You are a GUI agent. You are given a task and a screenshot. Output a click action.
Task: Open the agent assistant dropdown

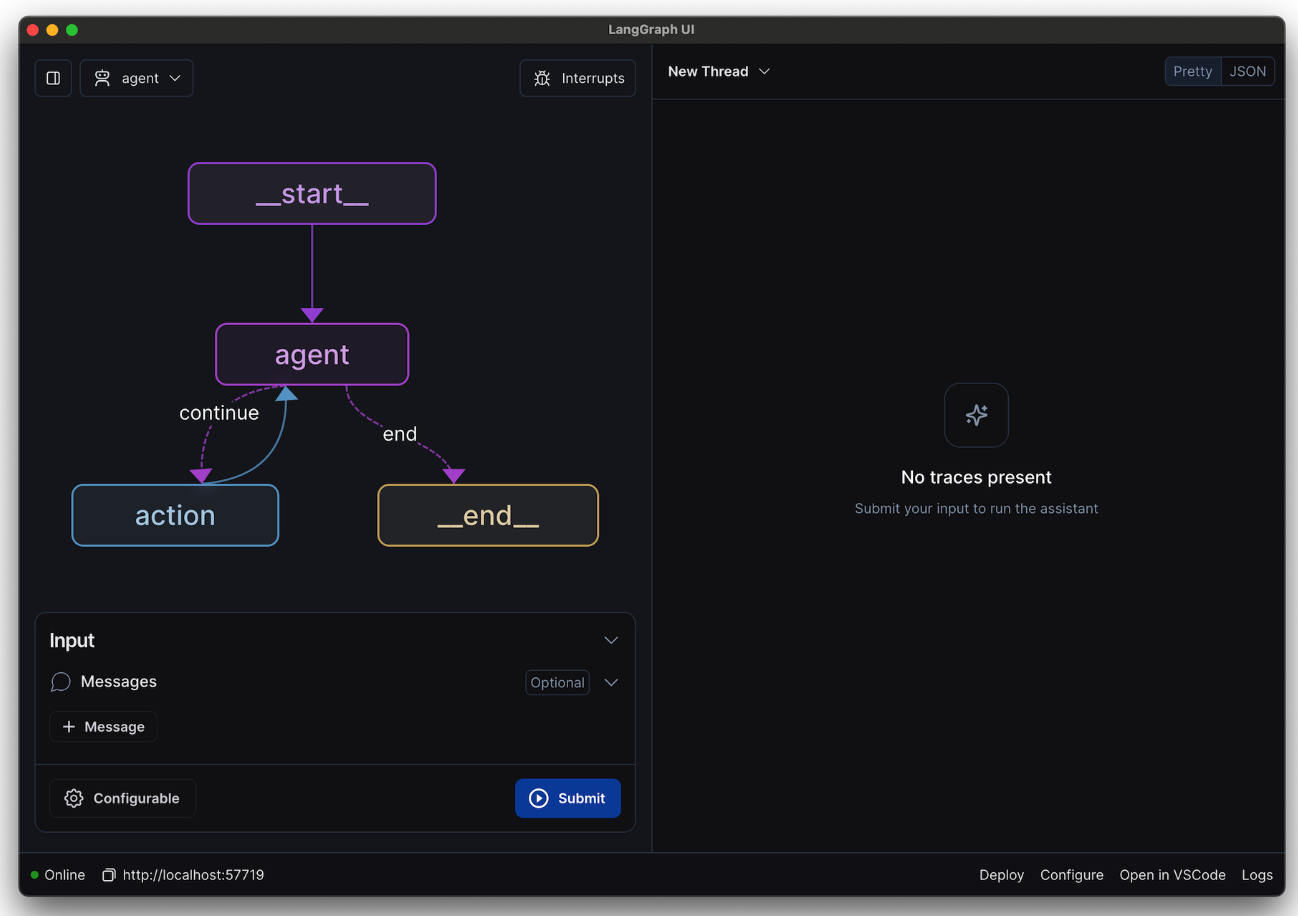pos(137,78)
